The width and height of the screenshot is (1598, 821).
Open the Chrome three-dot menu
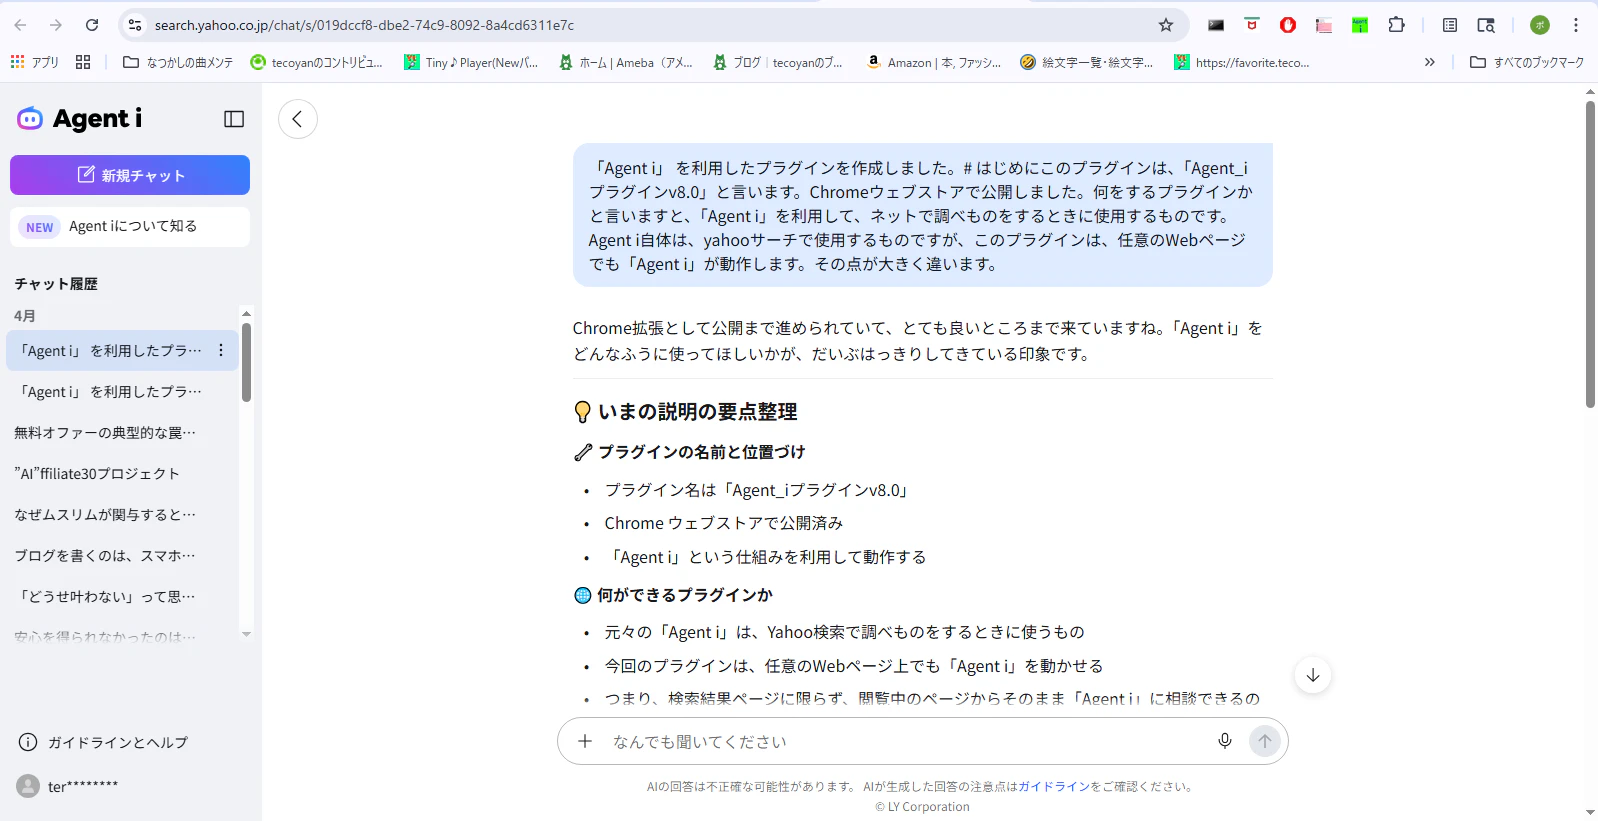coord(1576,25)
